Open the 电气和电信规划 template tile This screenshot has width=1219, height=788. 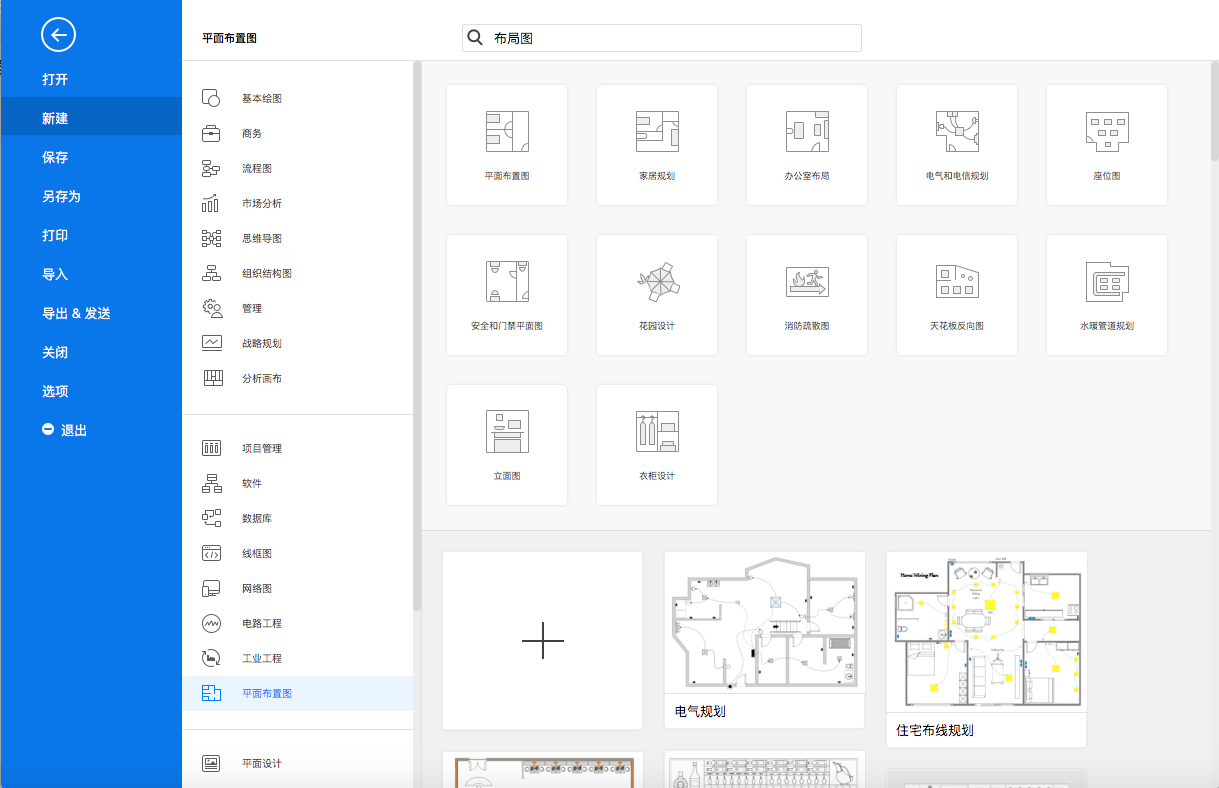[x=957, y=145]
